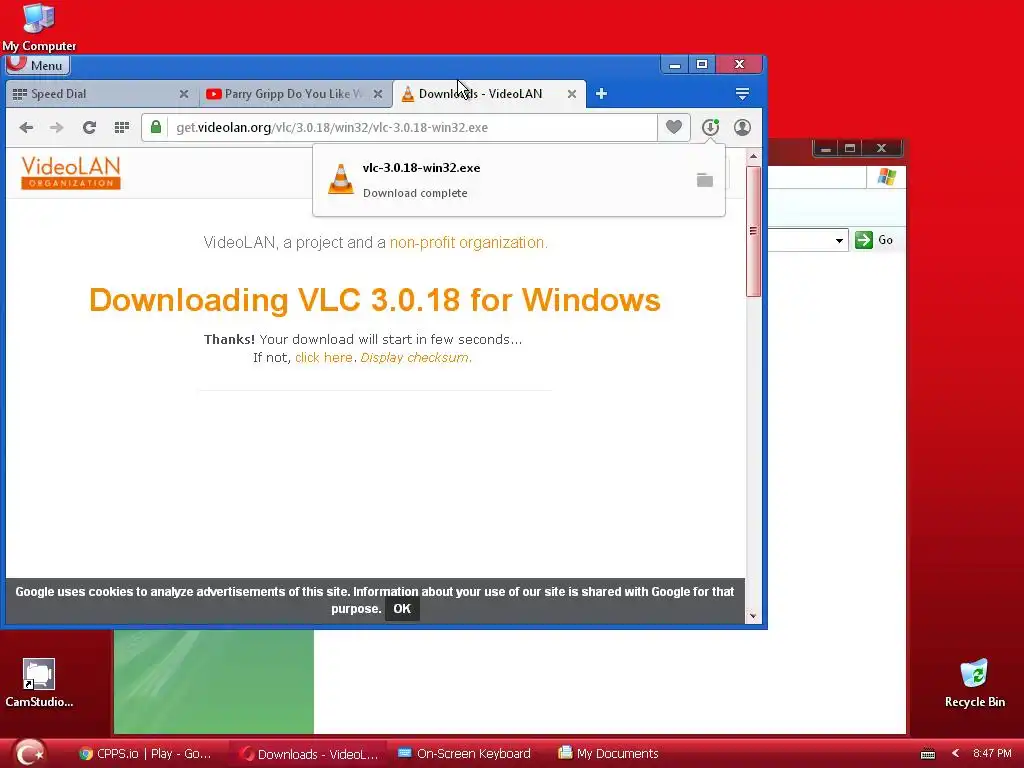This screenshot has height=768, width=1024.
Task: Expand hidden tray icons arrow
Action: tap(955, 754)
